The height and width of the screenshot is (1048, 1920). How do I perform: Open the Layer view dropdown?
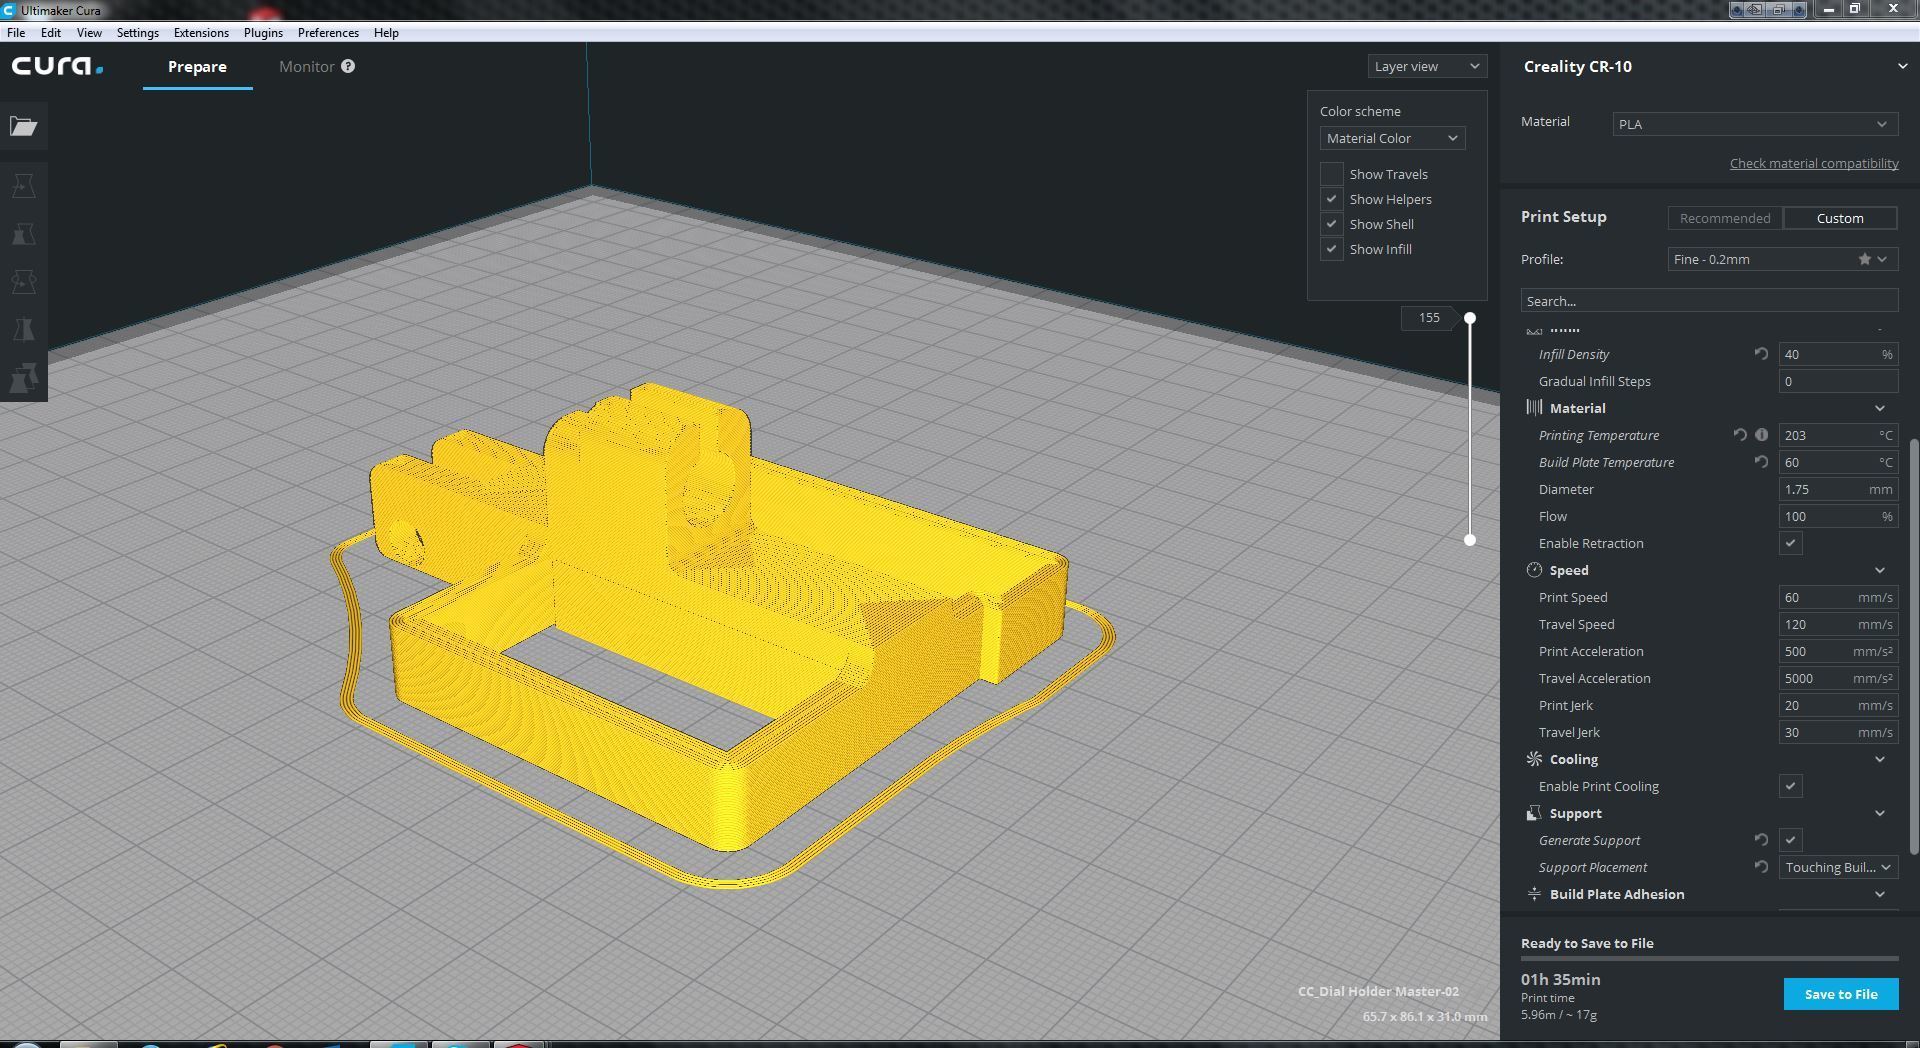(x=1427, y=66)
